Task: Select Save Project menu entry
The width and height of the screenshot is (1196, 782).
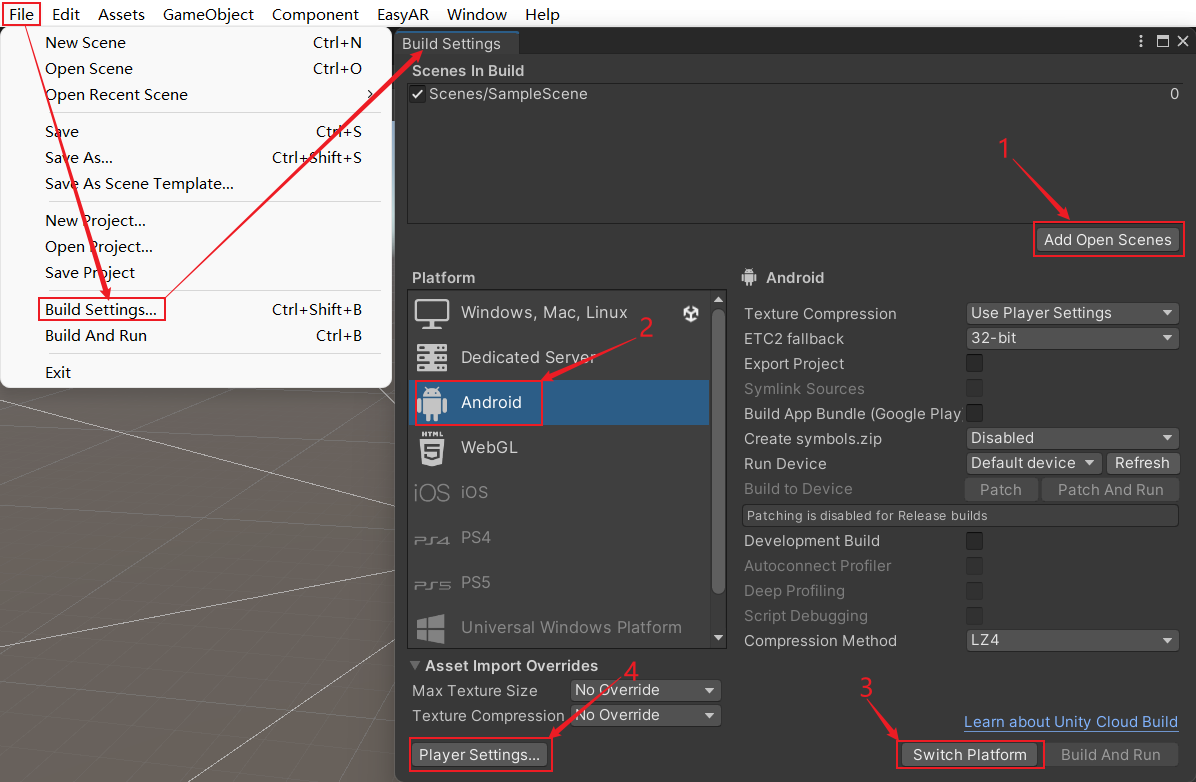Action: click(204, 273)
